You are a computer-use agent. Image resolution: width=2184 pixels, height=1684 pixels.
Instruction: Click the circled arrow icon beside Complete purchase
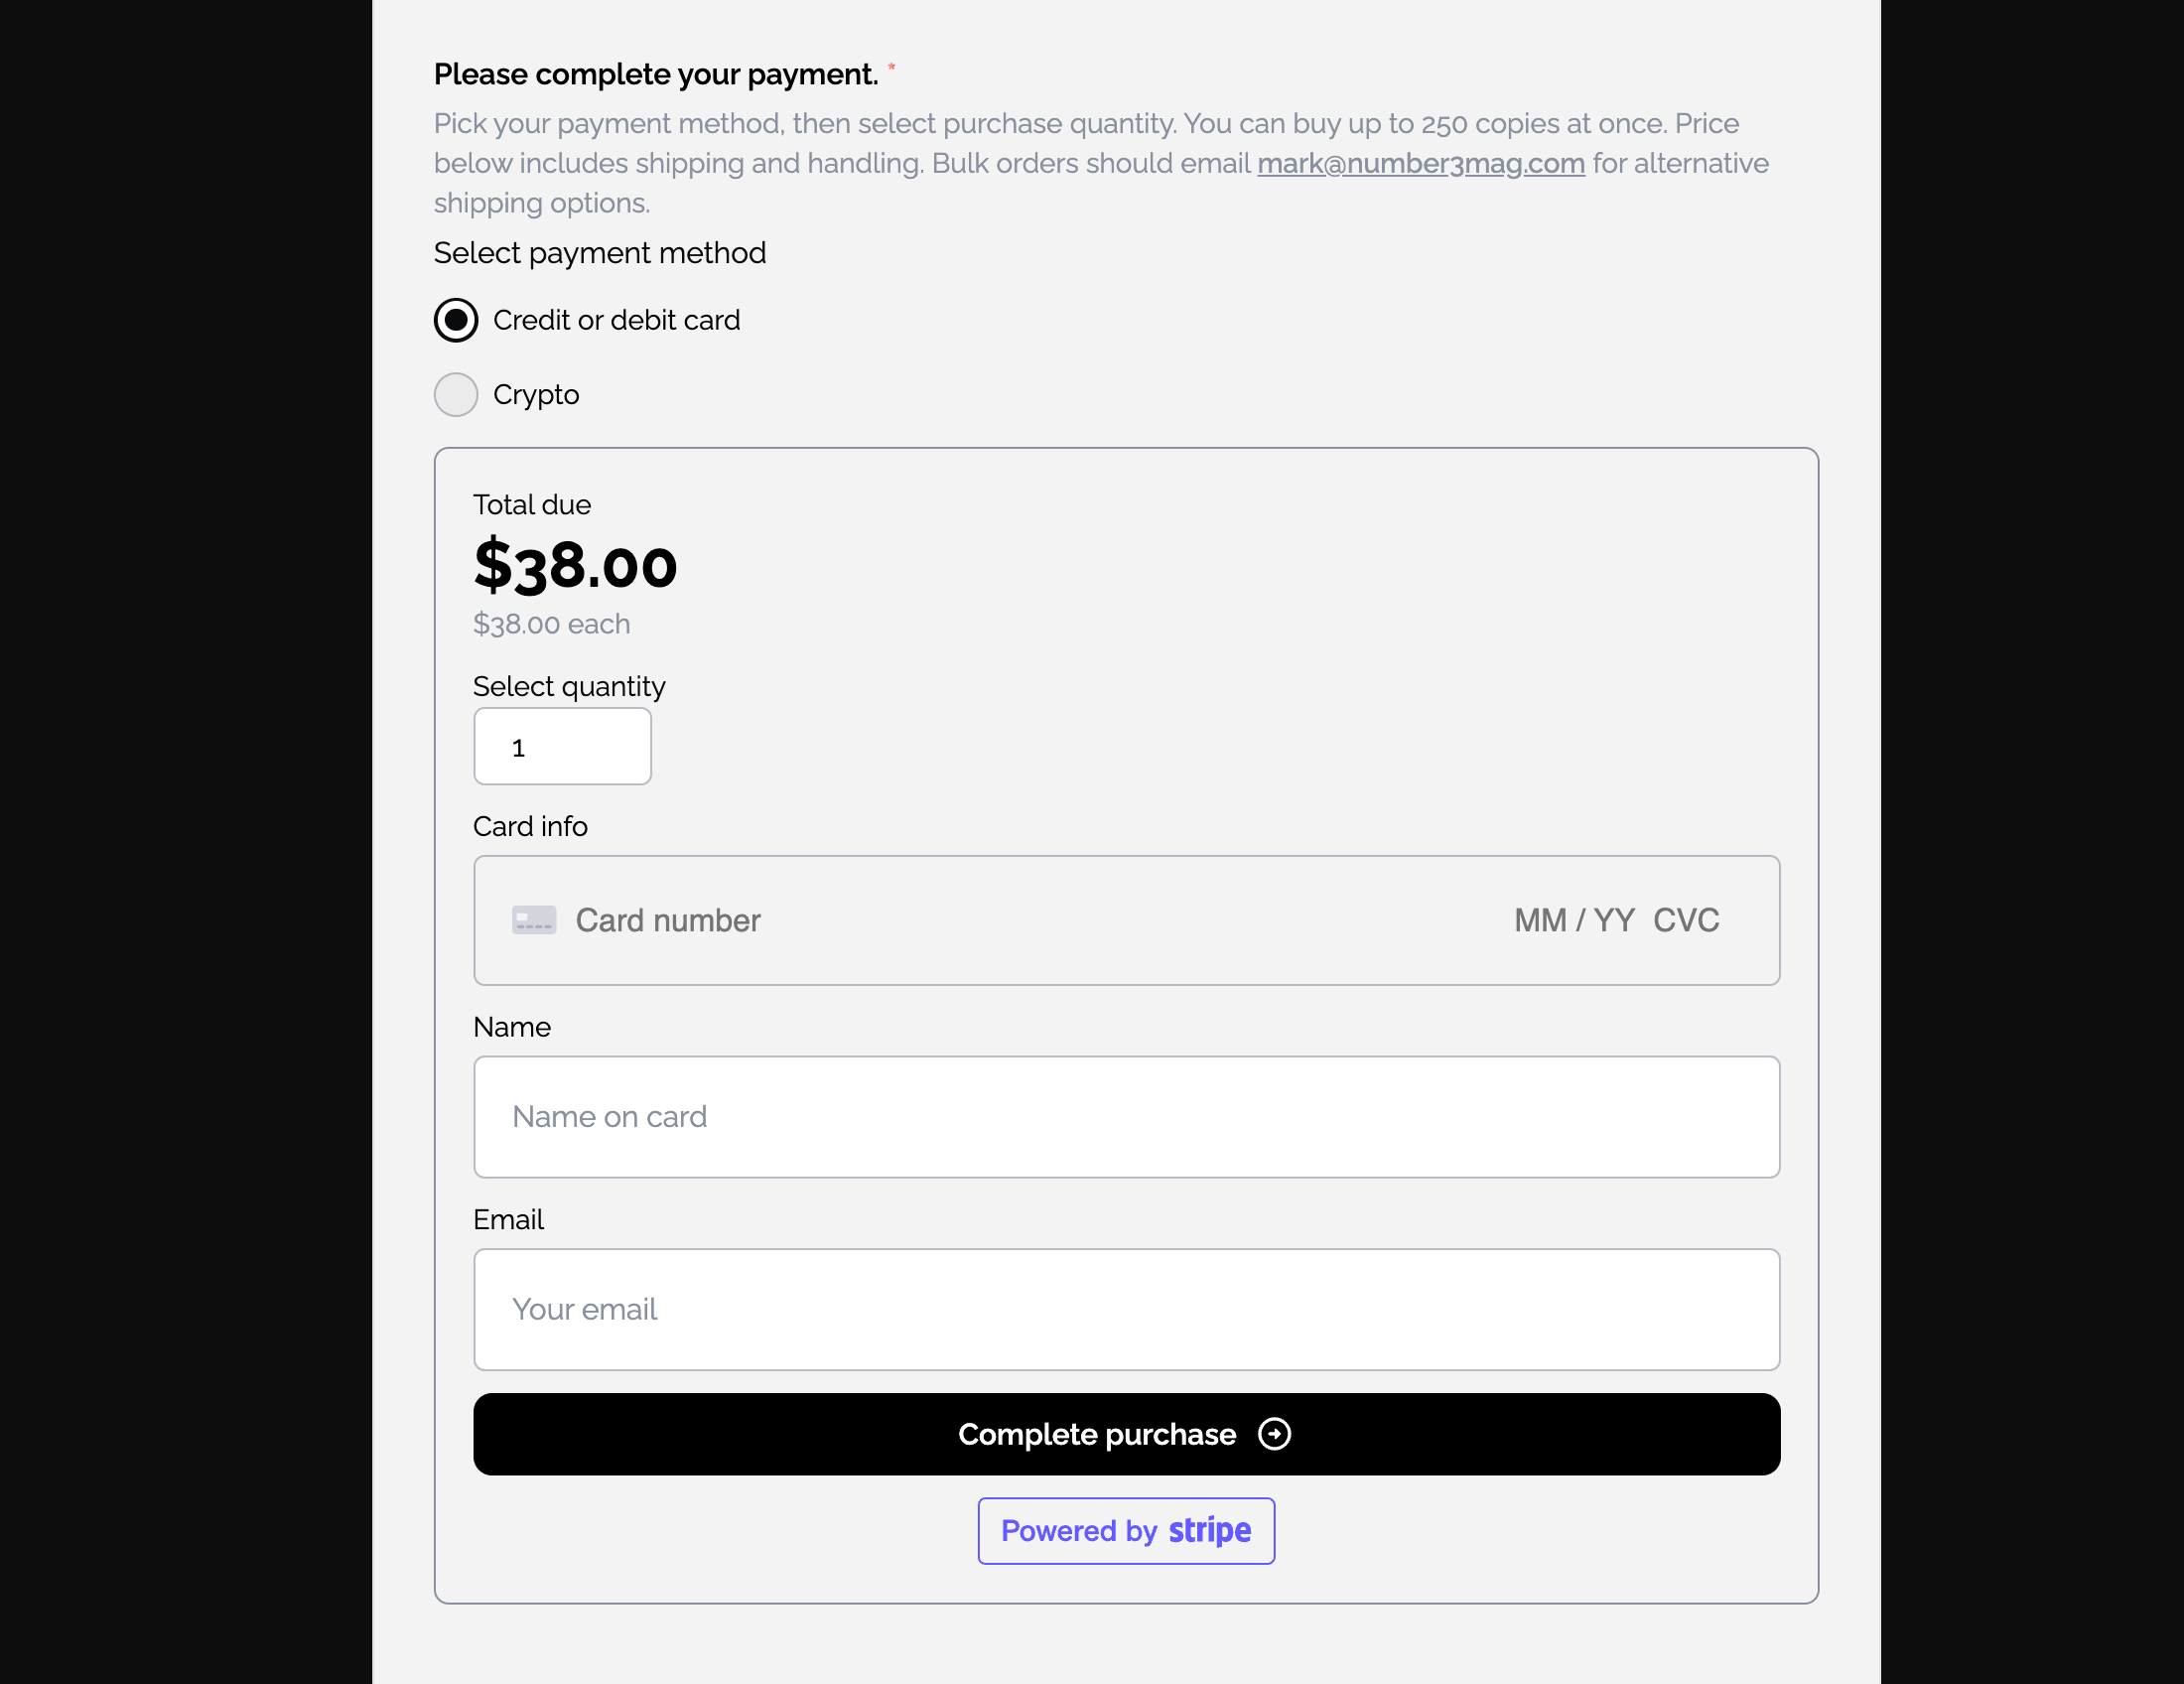[1274, 1434]
